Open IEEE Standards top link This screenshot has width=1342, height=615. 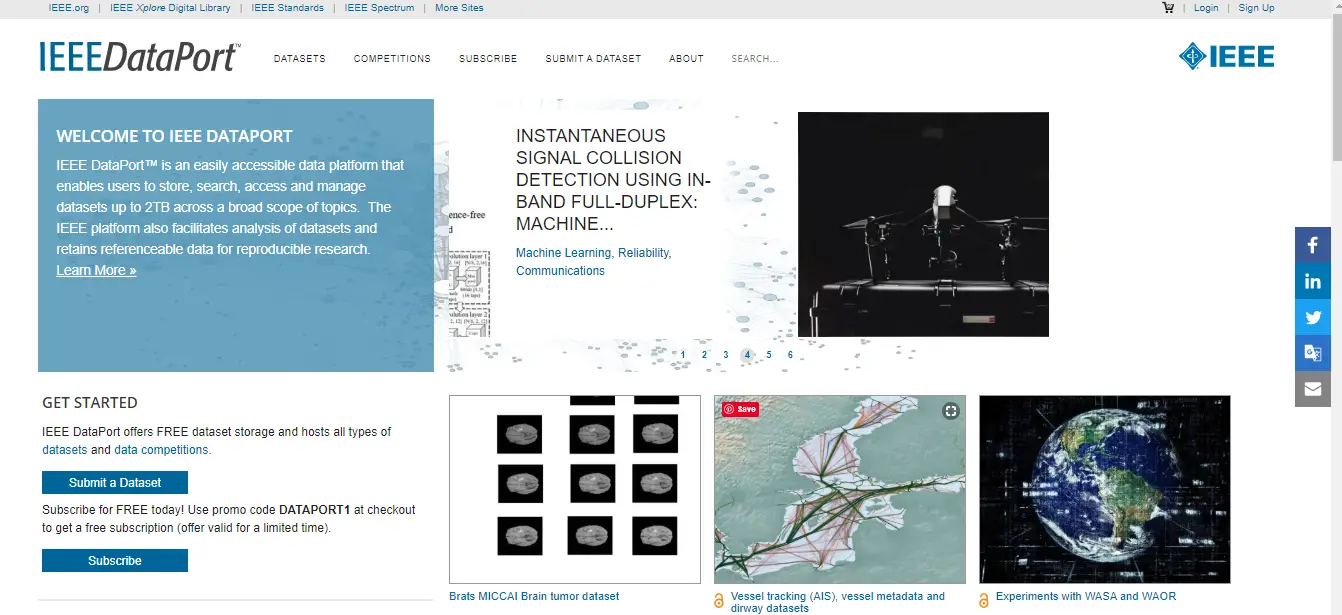tap(288, 8)
